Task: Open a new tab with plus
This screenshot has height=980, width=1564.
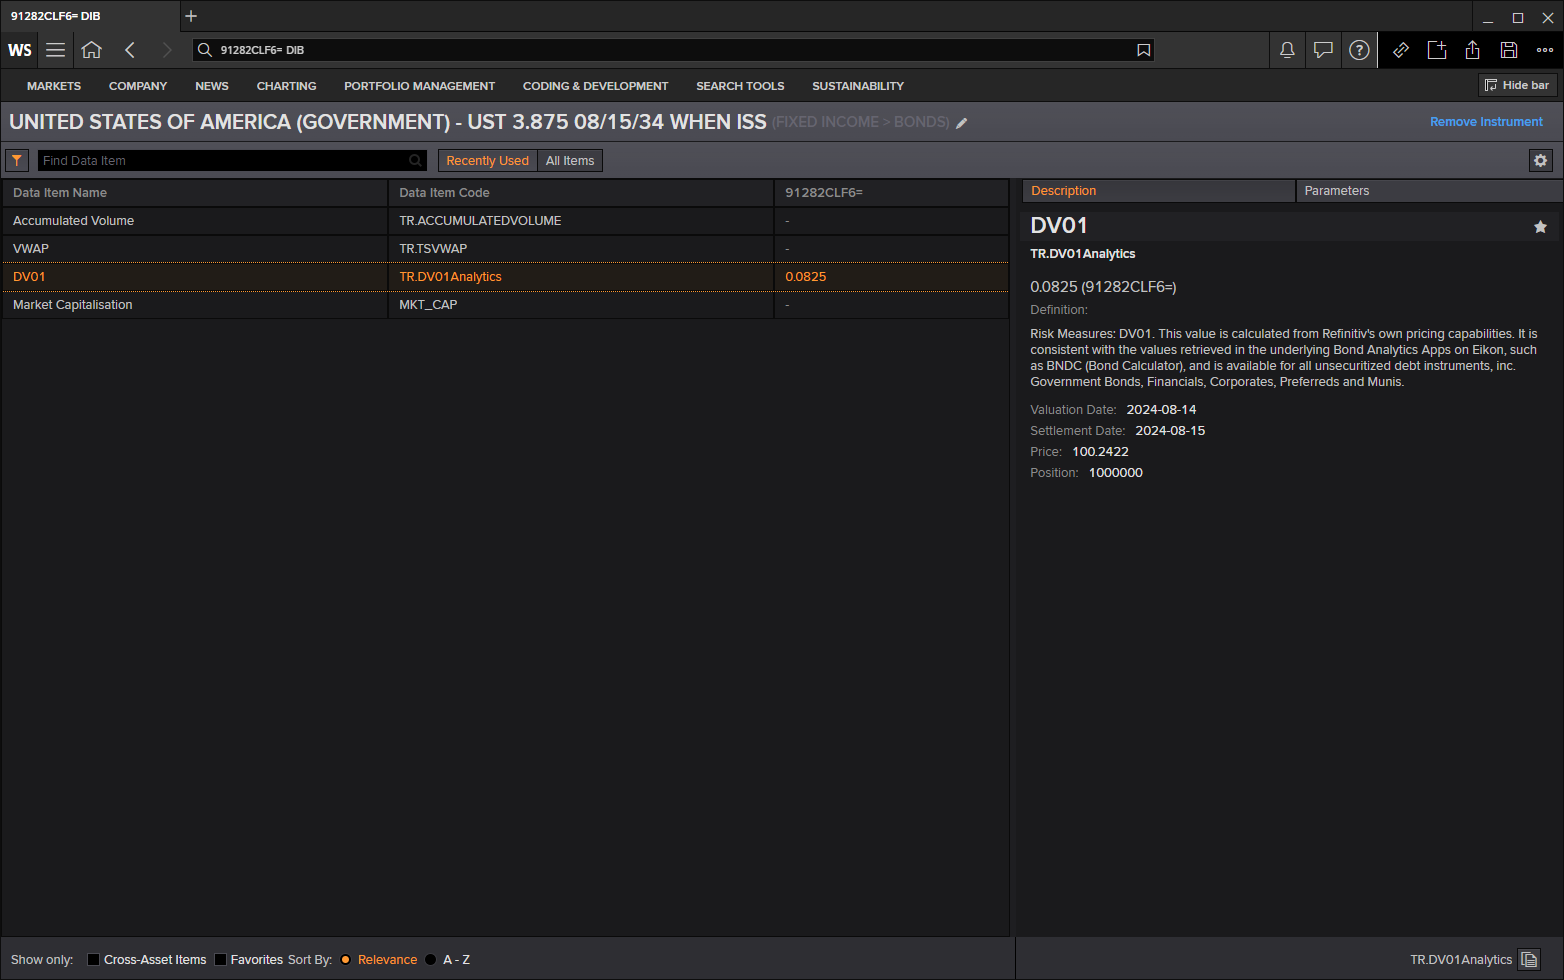Action: click(x=191, y=16)
